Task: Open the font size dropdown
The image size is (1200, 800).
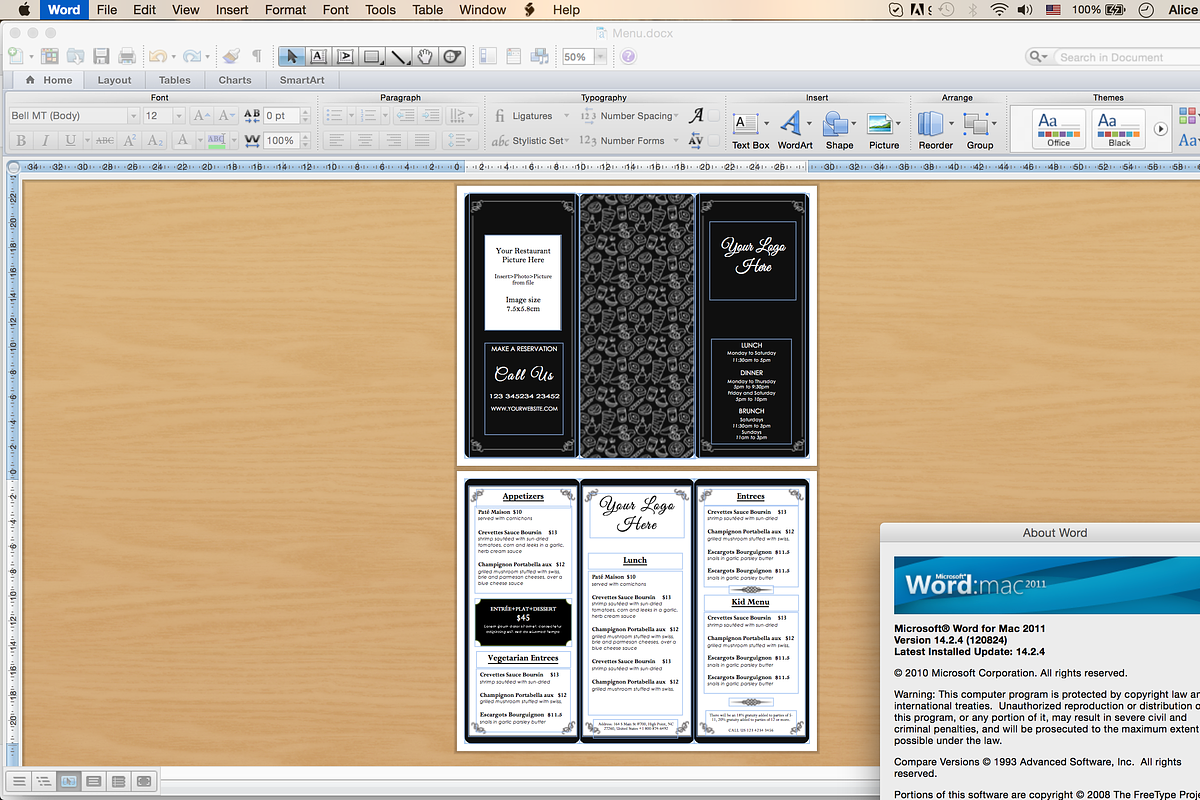Action: (x=179, y=116)
